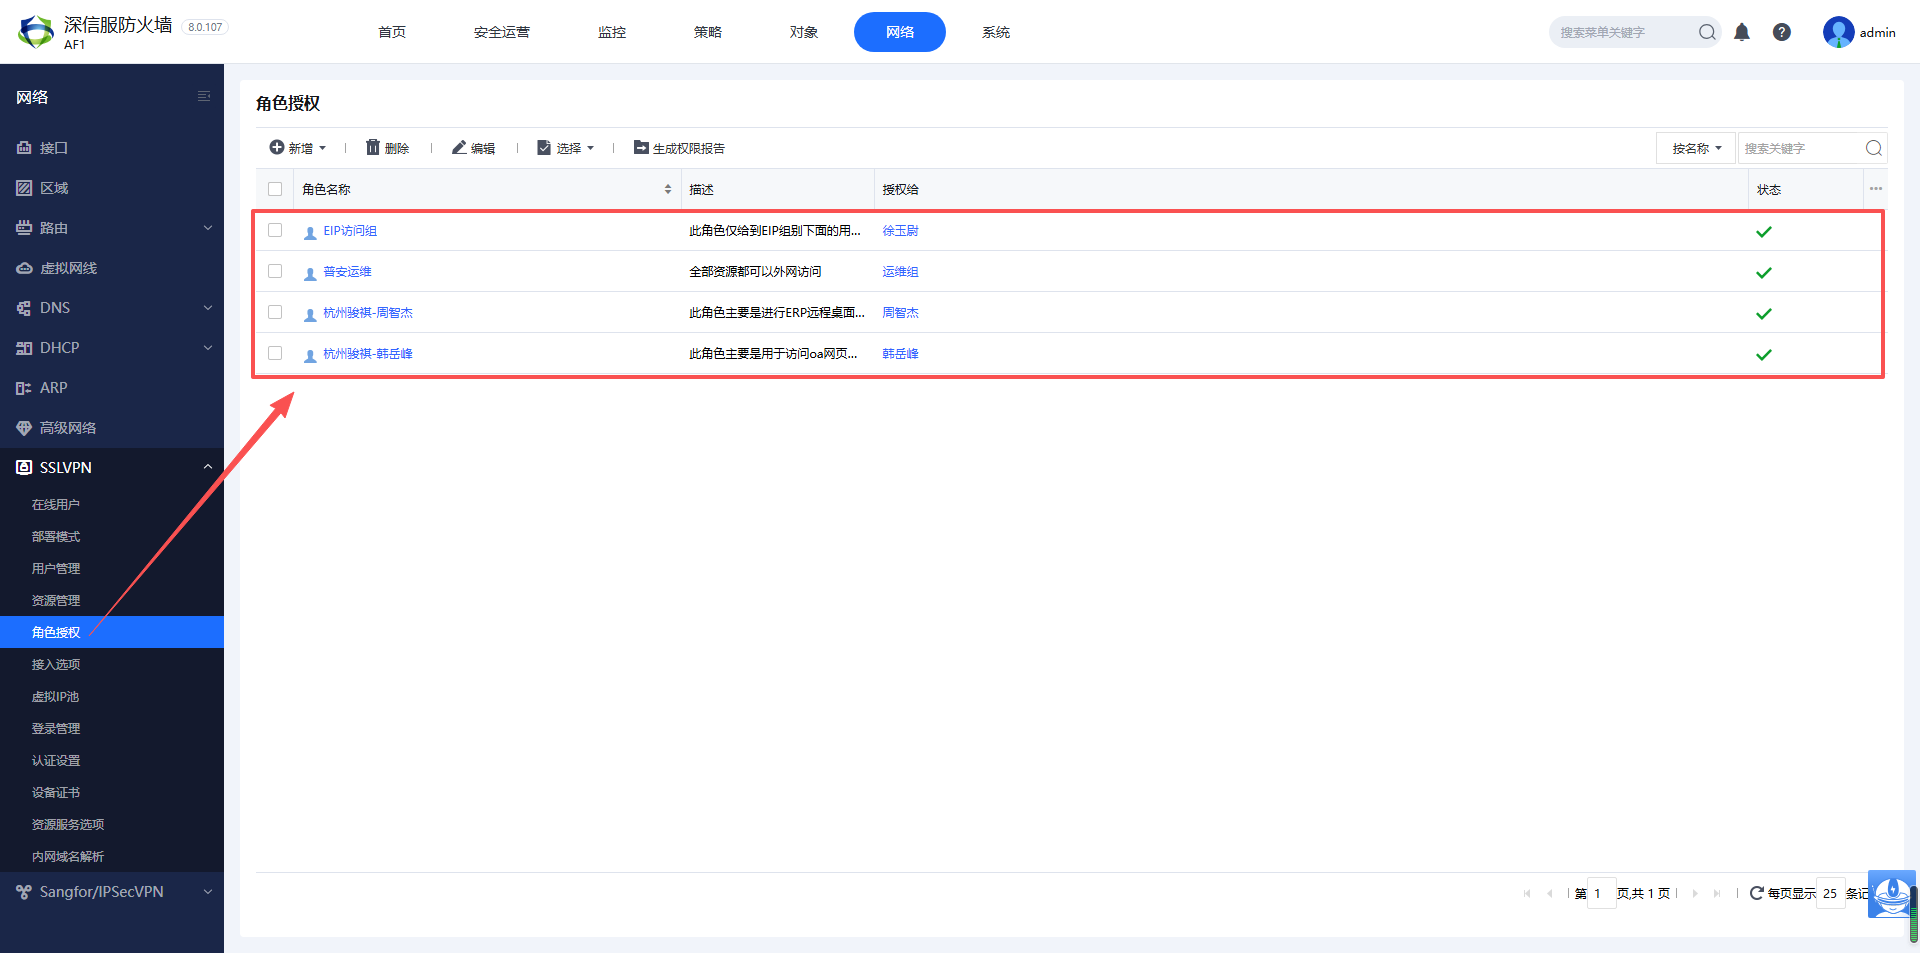The width and height of the screenshot is (1920, 953).
Task: Go to the next page arrow
Action: [1695, 893]
